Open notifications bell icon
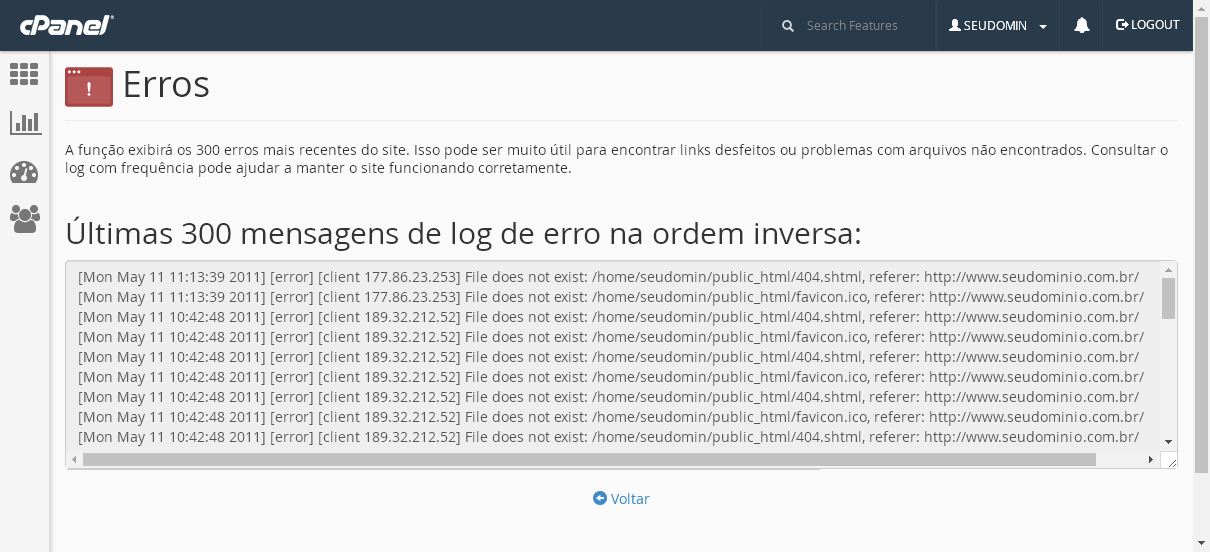Viewport: 1210px width, 552px height. [x=1081, y=25]
